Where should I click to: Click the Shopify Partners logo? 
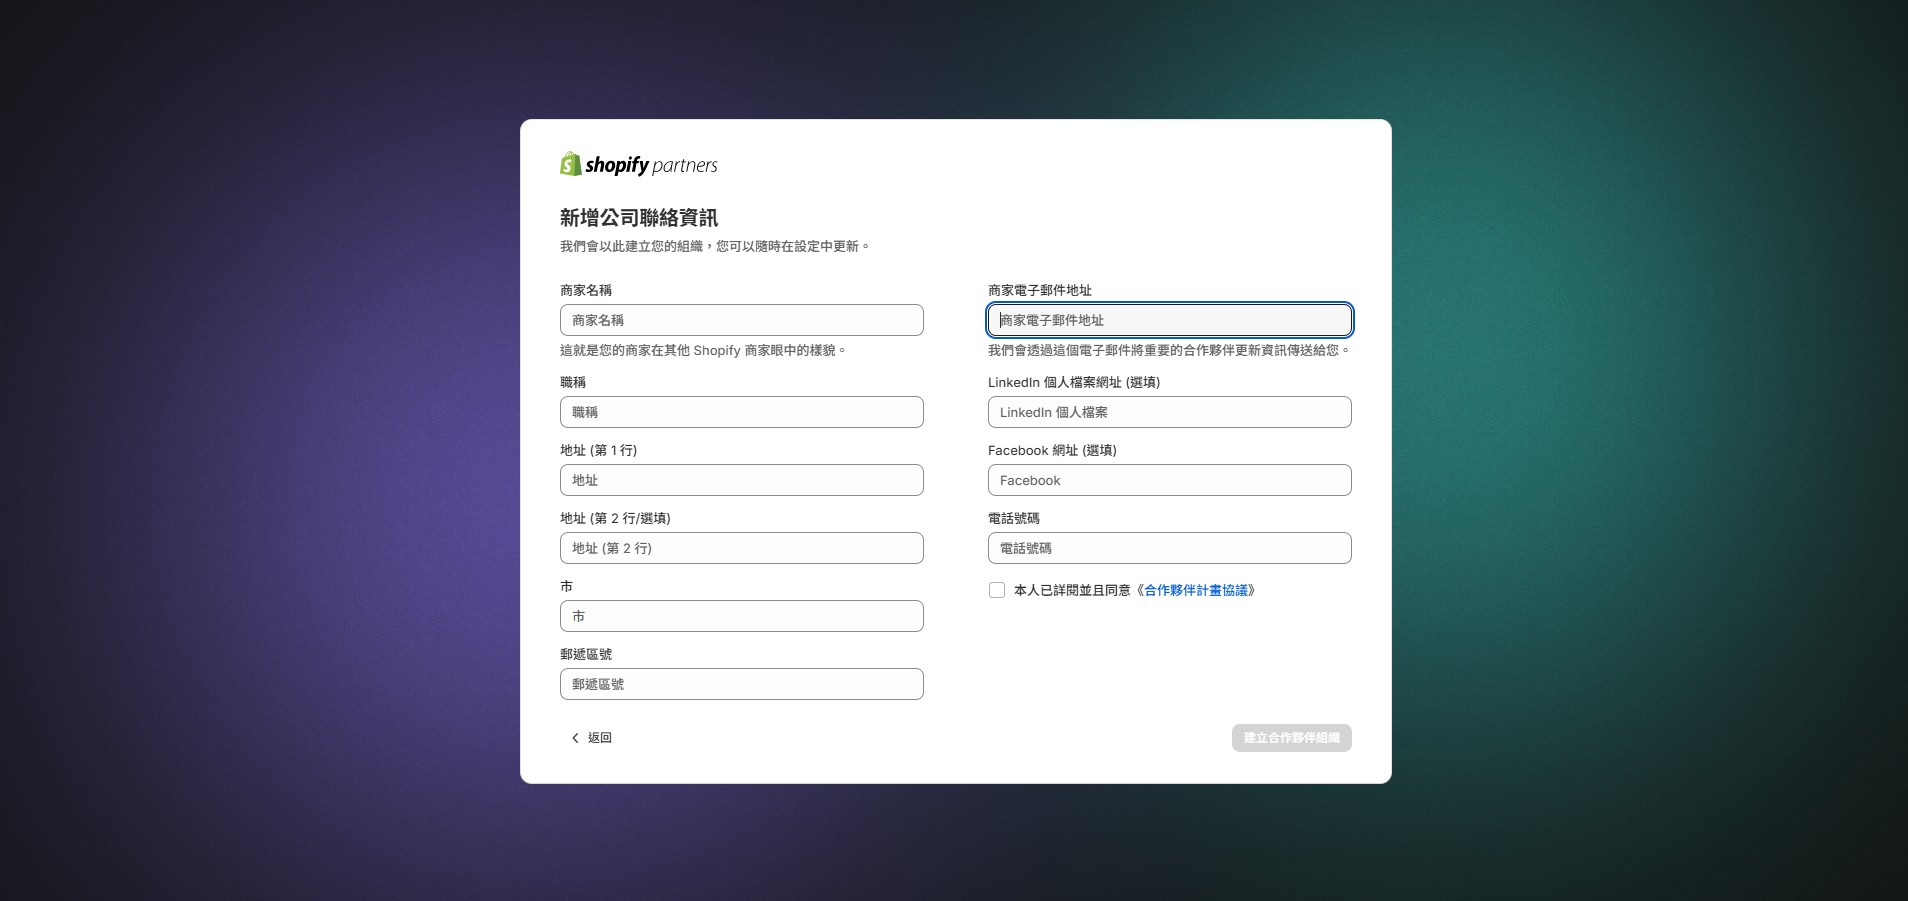click(x=639, y=164)
